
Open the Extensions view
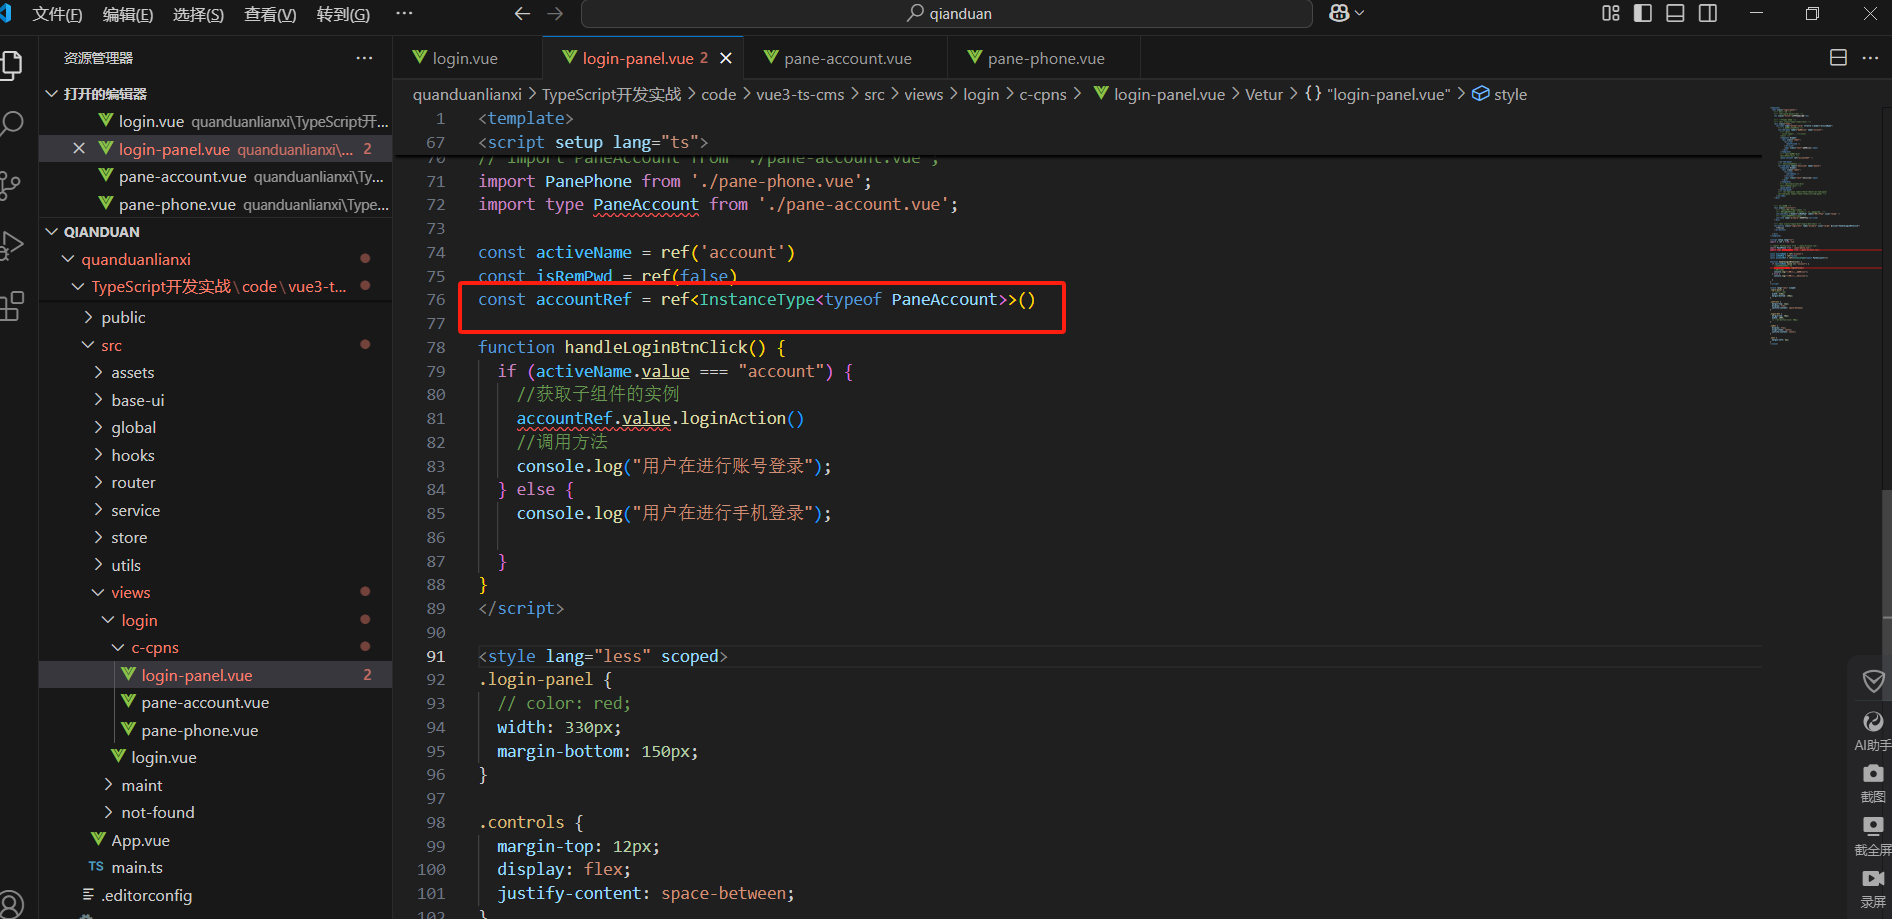(12, 306)
